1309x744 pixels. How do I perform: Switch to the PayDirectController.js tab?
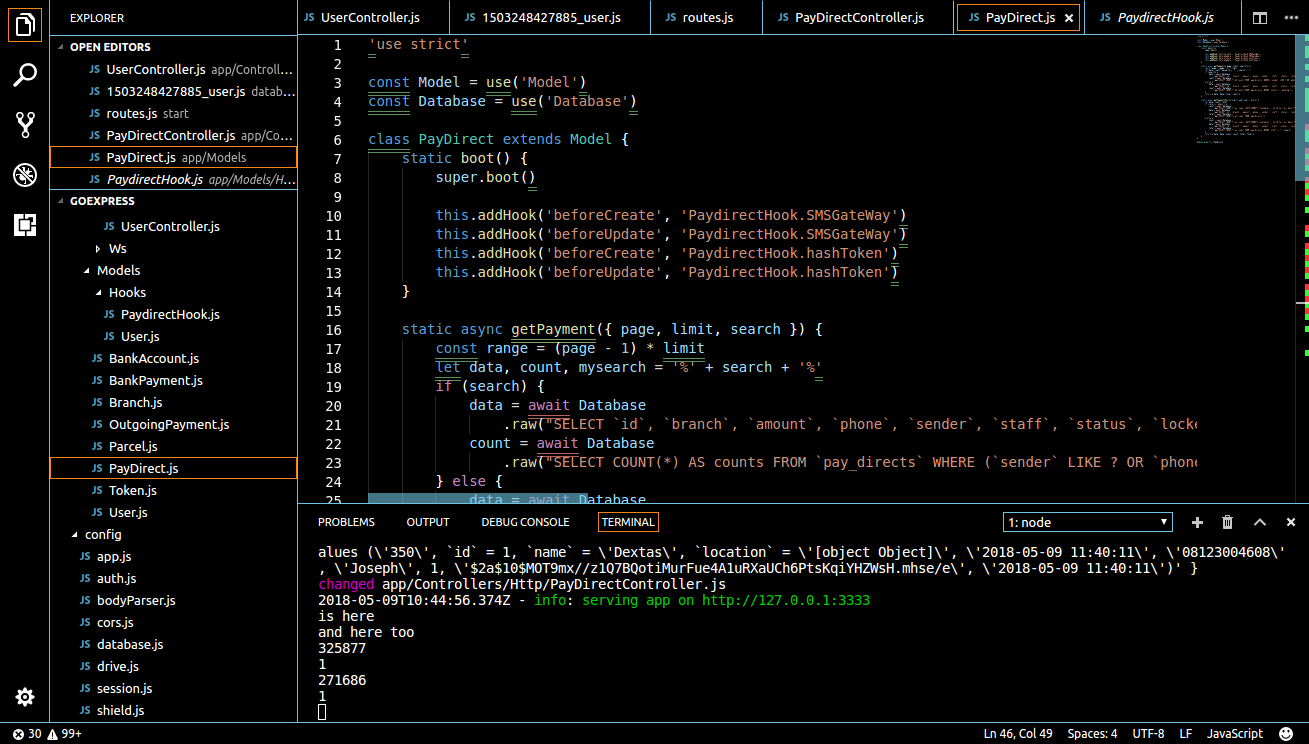[859, 18]
